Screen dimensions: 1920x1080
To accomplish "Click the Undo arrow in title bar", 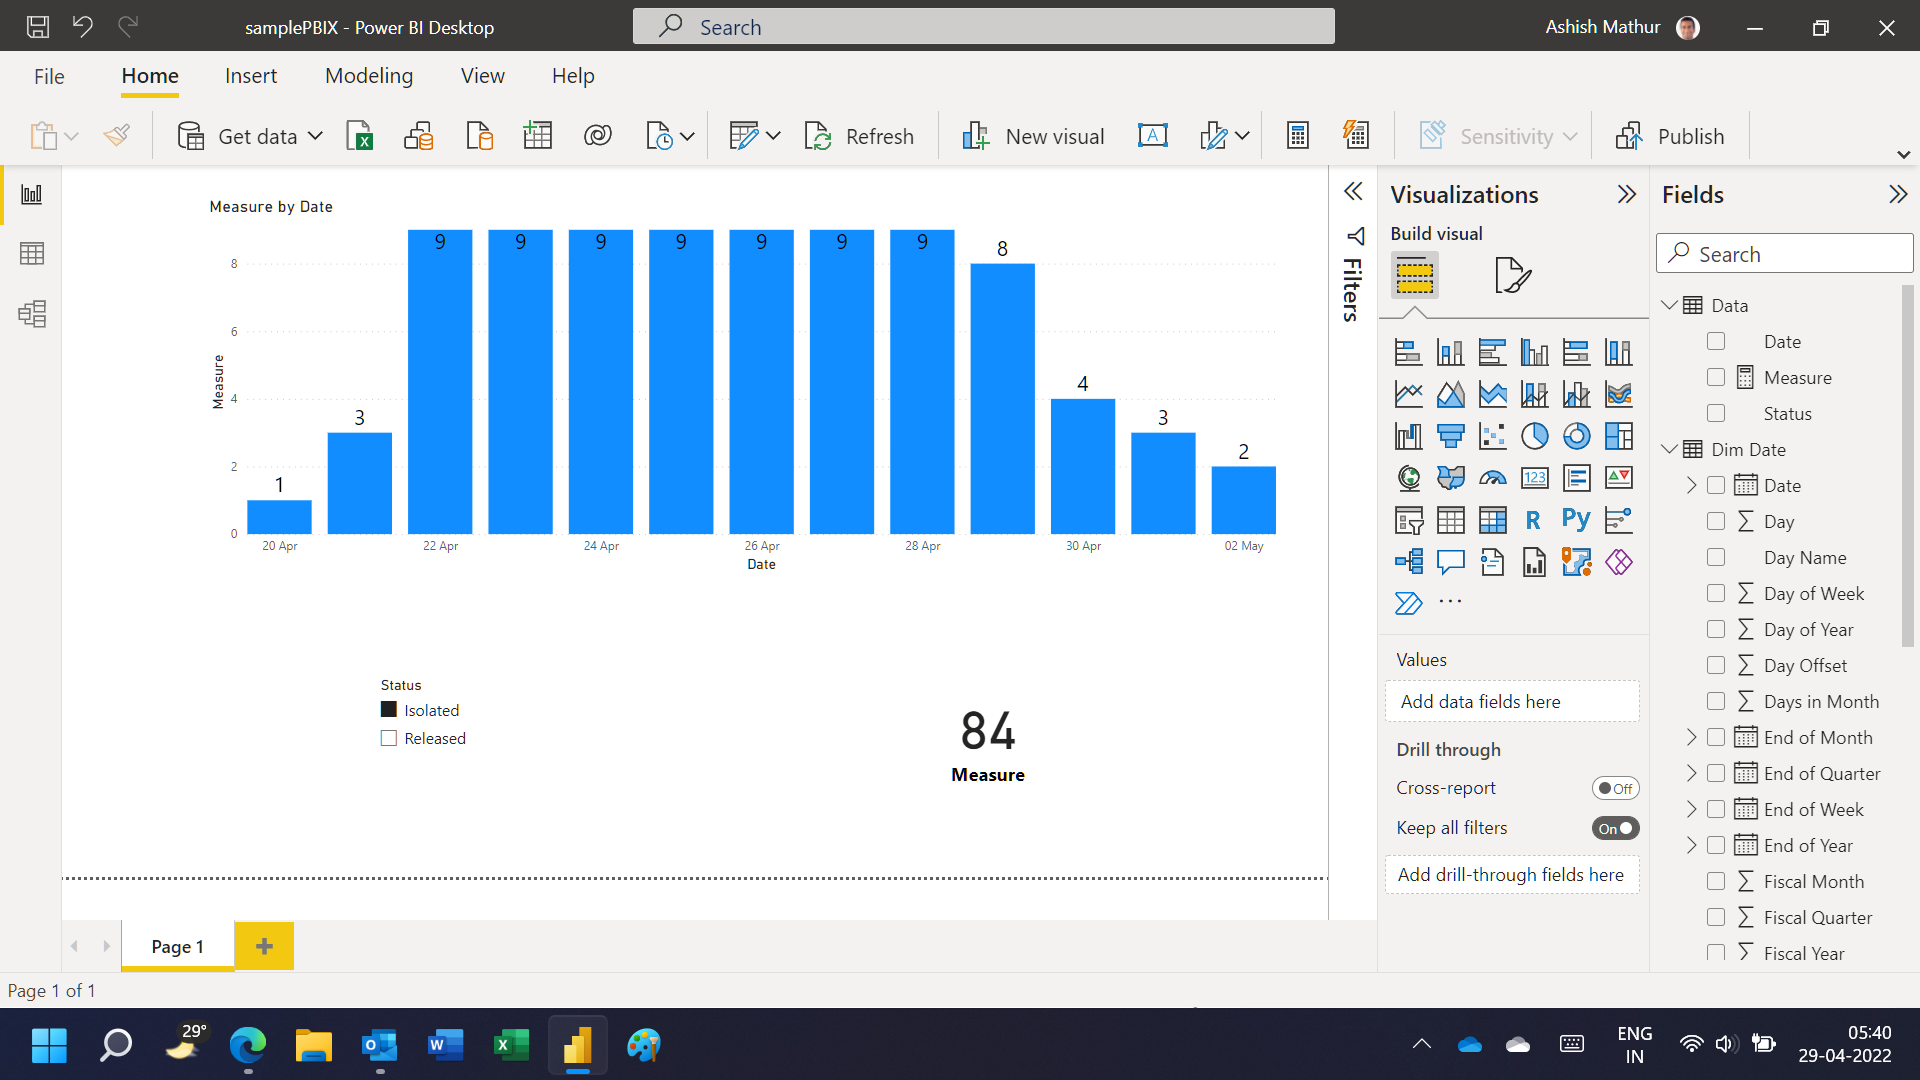I will click(x=83, y=27).
